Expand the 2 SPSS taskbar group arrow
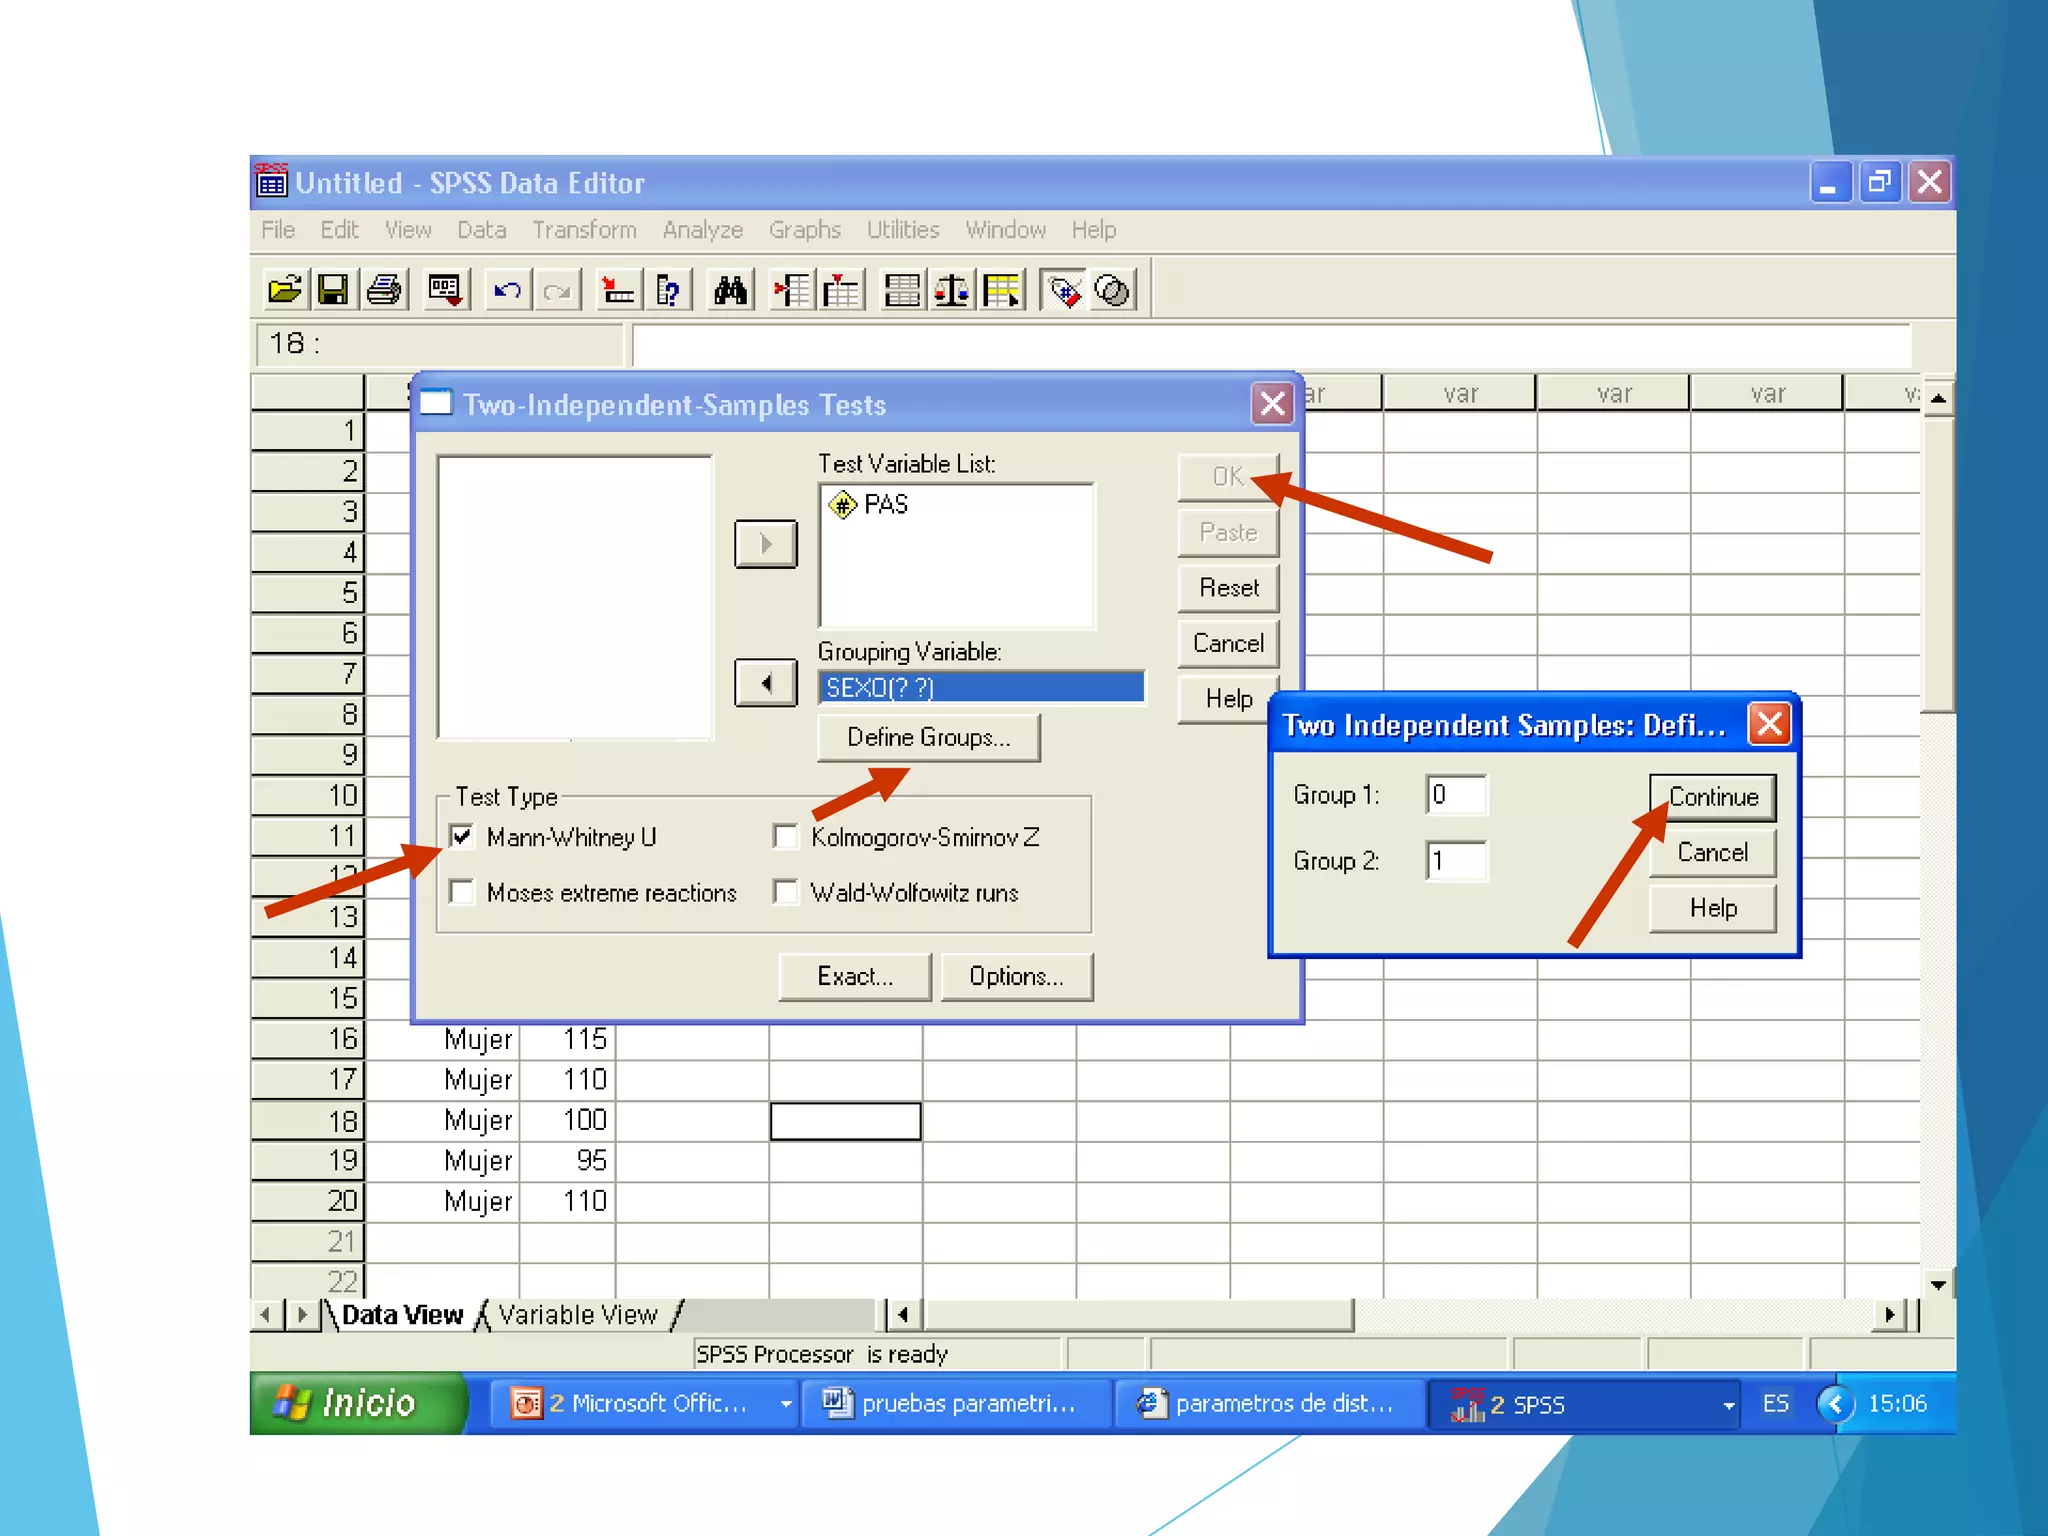This screenshot has height=1536, width=2048. coord(1728,1405)
